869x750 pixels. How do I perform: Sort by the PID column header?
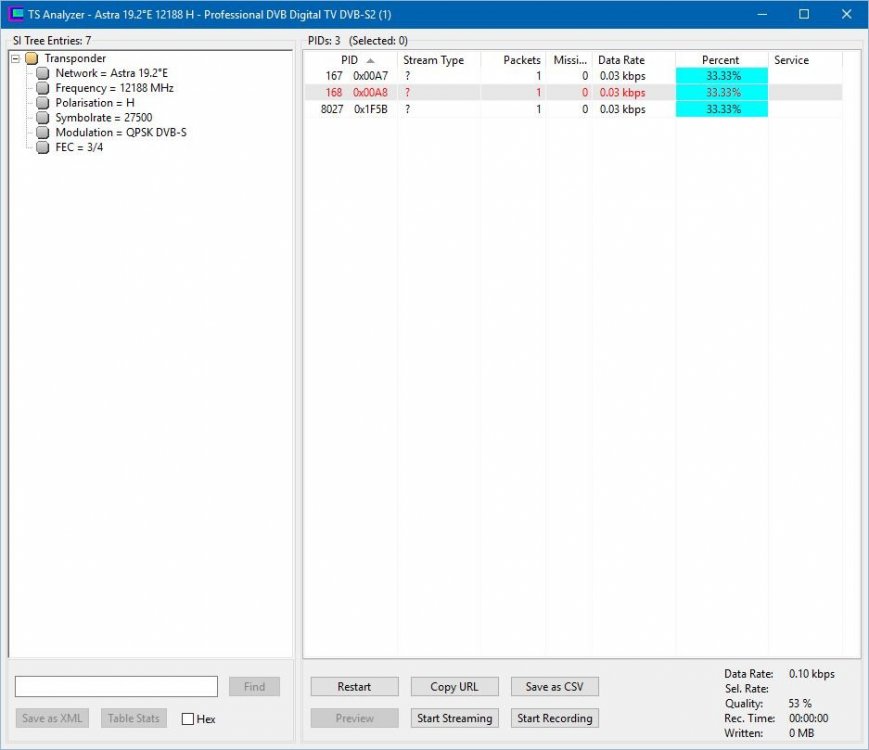click(x=350, y=60)
